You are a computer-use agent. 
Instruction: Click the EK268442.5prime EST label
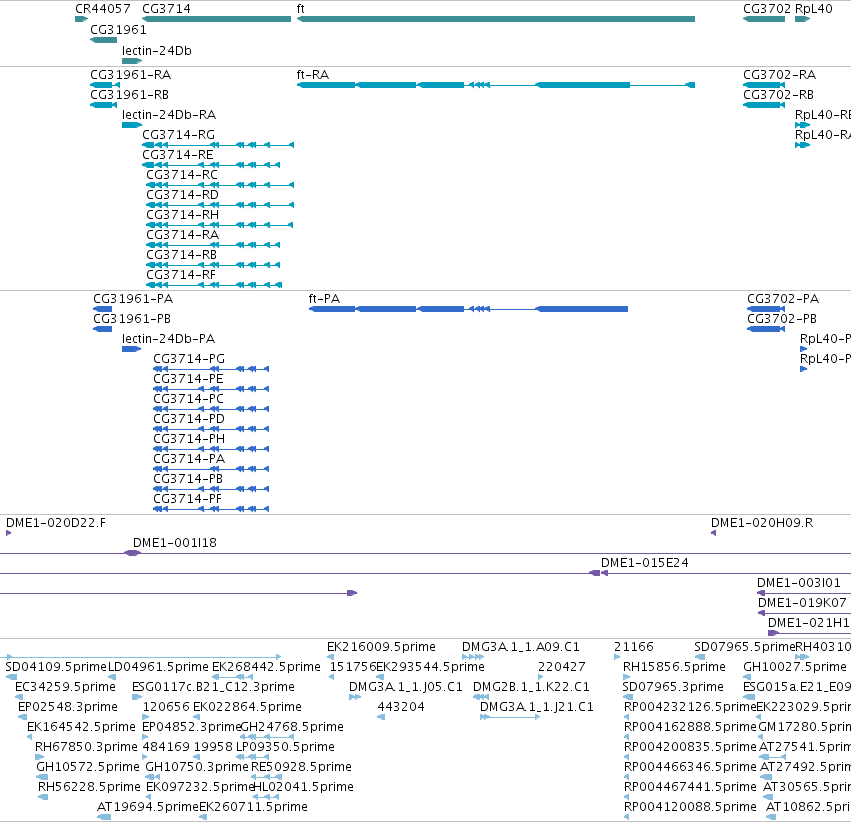[266, 666]
